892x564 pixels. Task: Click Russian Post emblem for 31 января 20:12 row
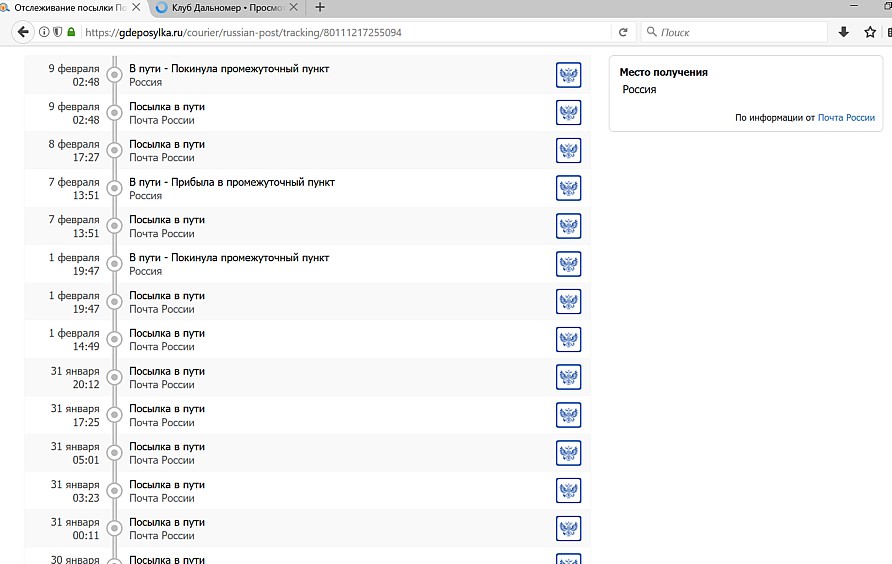[x=568, y=377]
